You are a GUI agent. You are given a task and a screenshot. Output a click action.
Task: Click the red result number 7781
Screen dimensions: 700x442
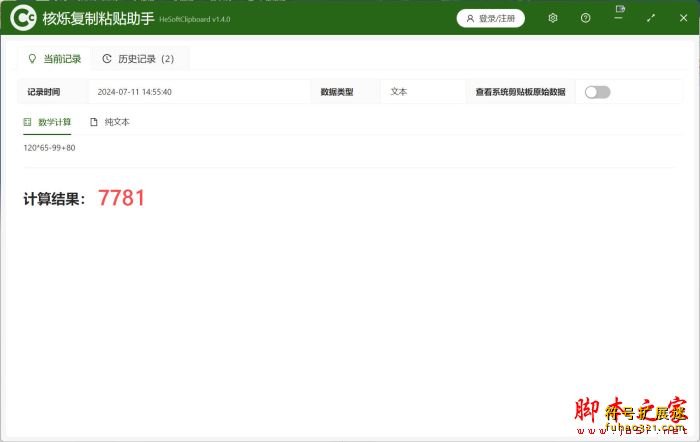pyautogui.click(x=121, y=198)
